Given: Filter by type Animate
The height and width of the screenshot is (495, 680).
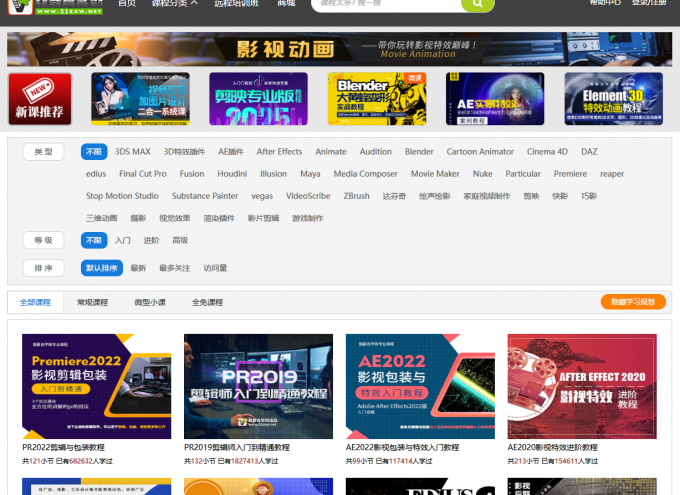Looking at the screenshot, I should tap(331, 152).
